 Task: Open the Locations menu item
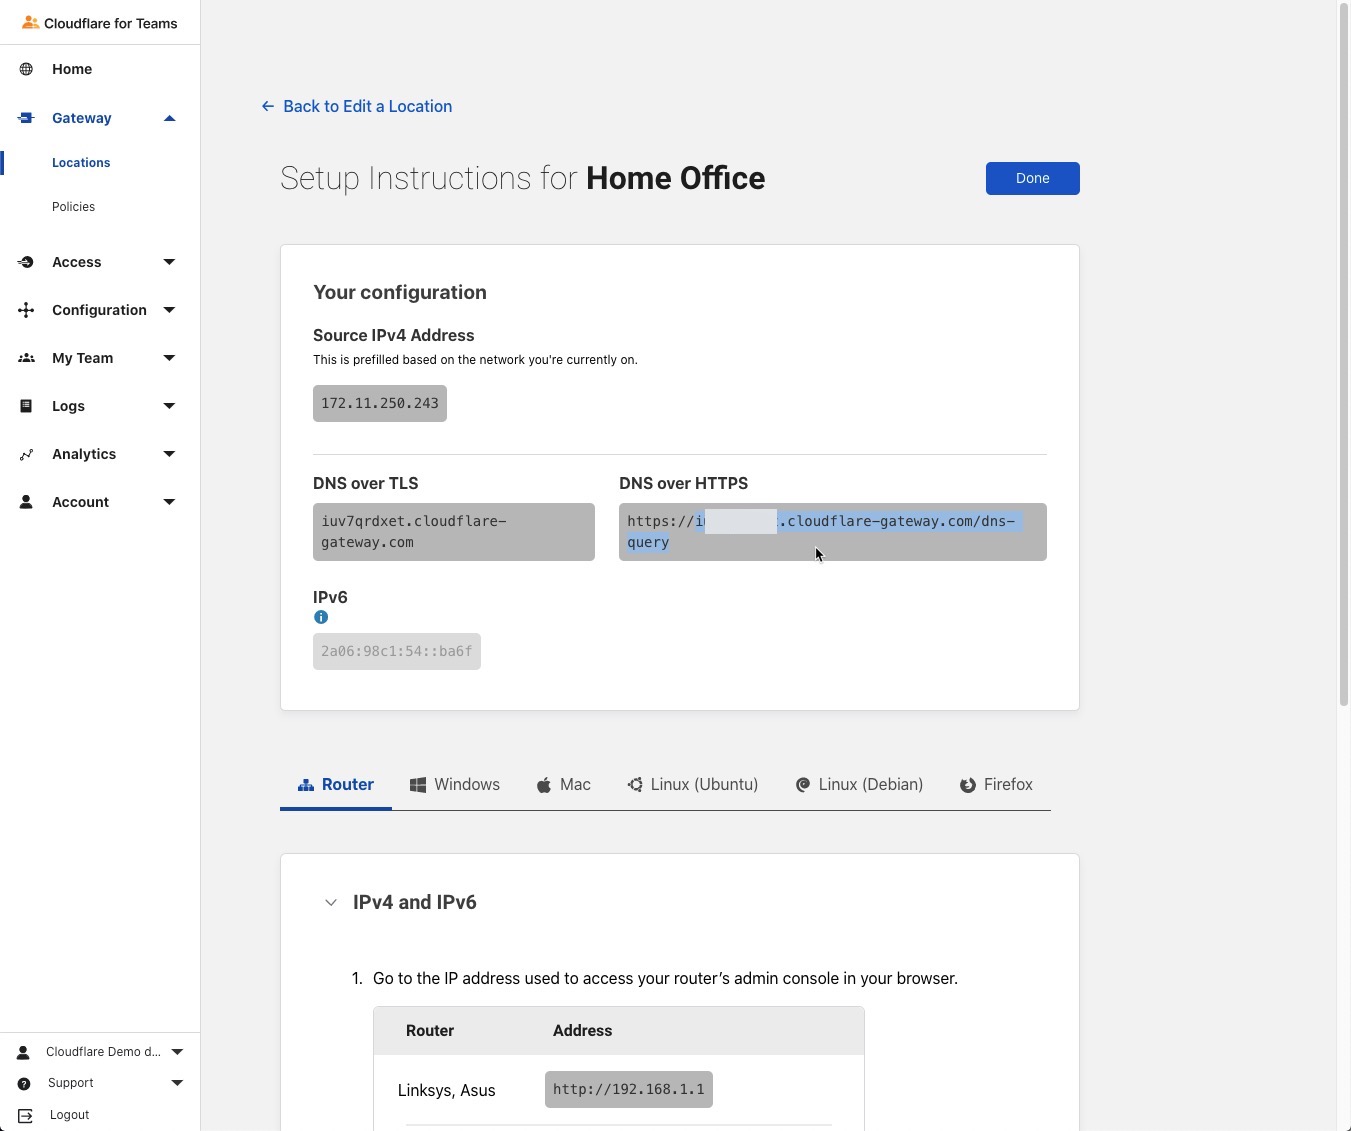(x=81, y=163)
